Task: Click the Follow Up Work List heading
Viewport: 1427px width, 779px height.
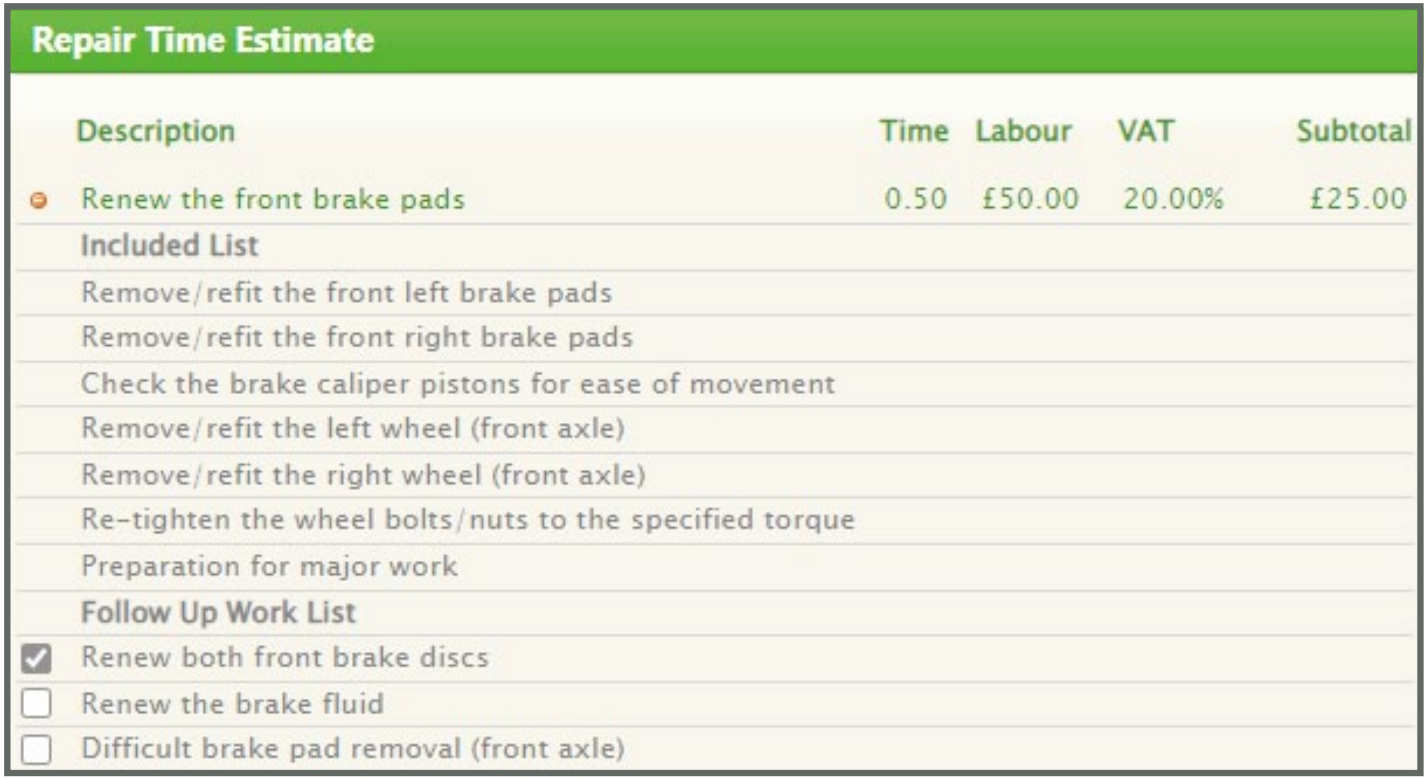Action: [x=218, y=612]
